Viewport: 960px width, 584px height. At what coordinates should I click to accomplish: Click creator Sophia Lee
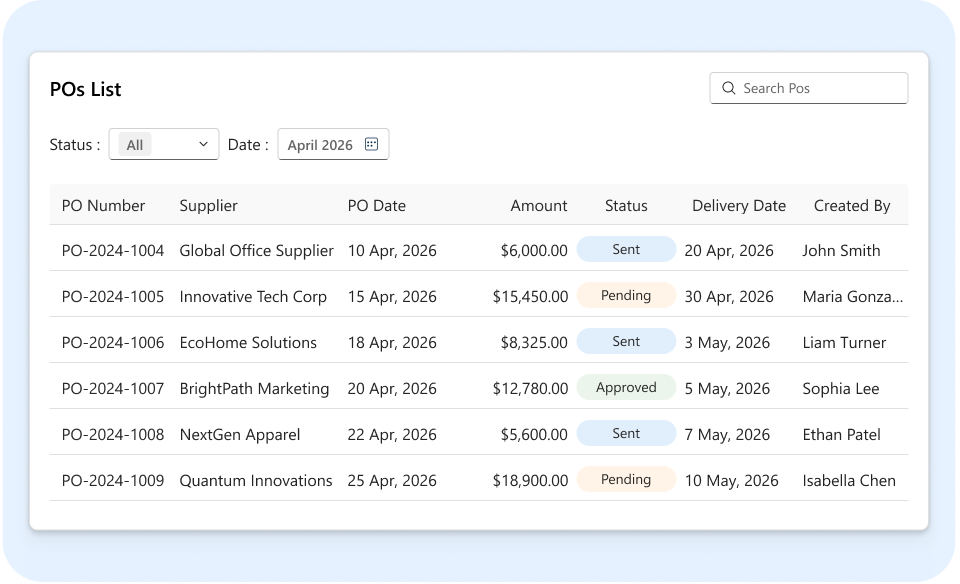(x=841, y=388)
